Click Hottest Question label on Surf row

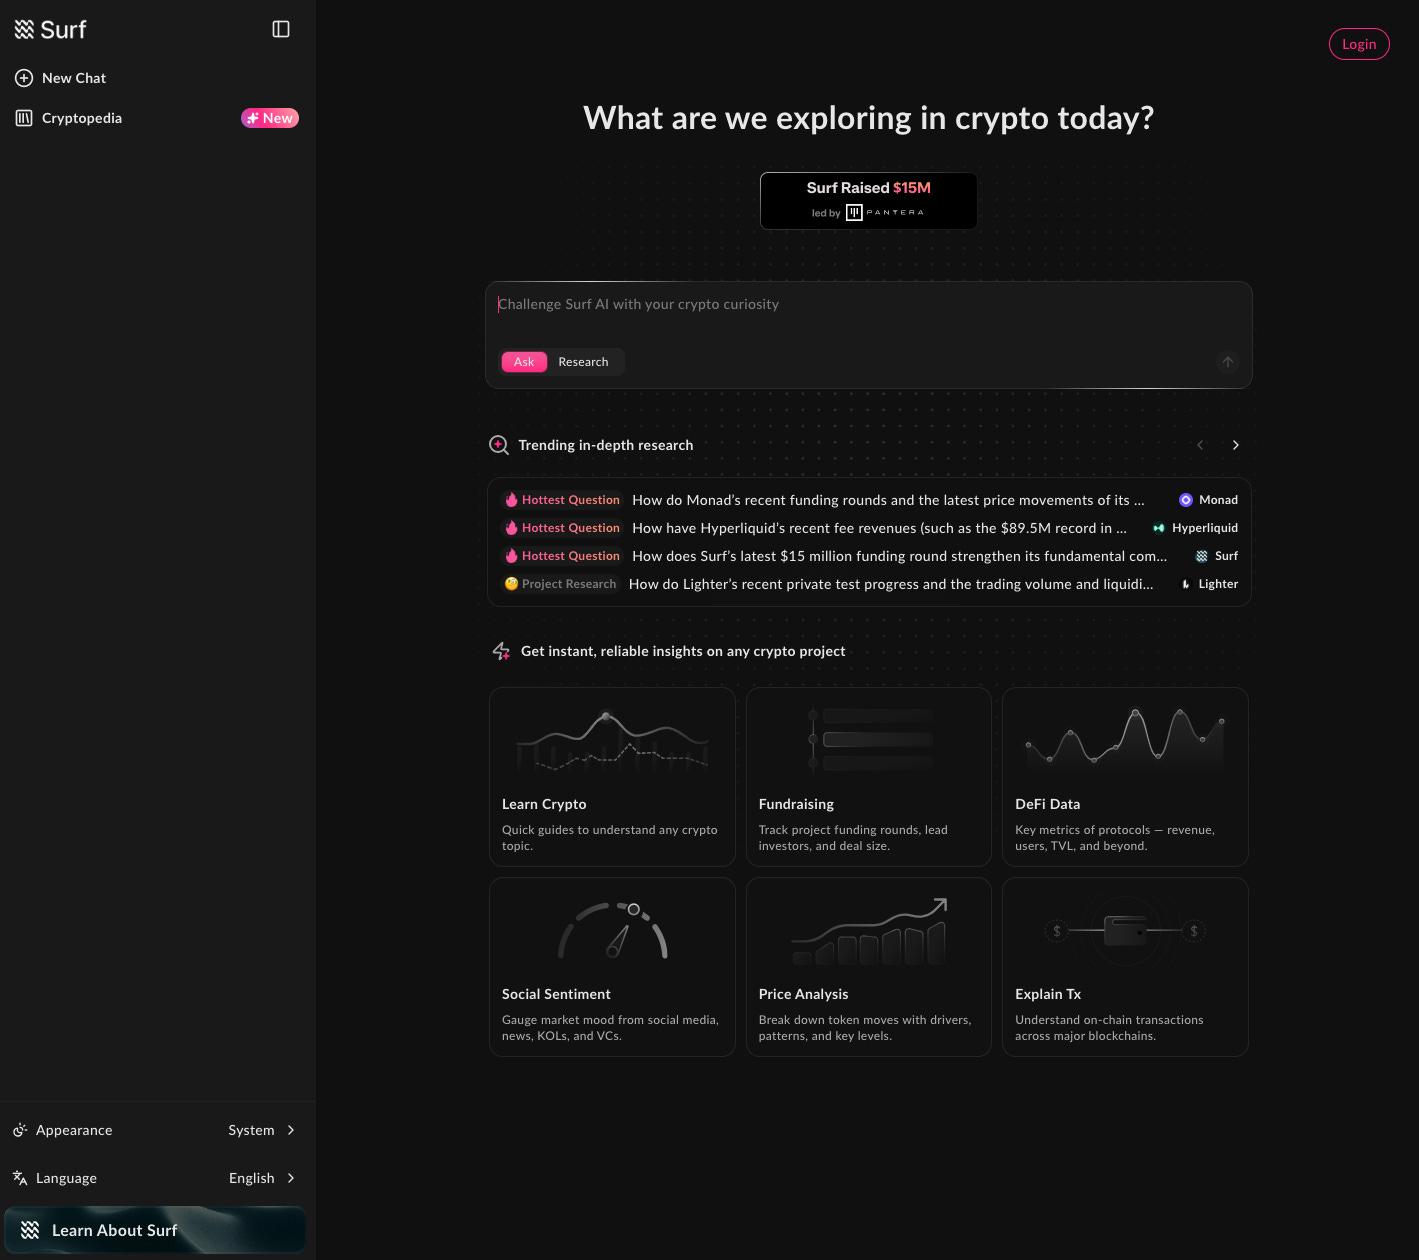[x=571, y=556]
